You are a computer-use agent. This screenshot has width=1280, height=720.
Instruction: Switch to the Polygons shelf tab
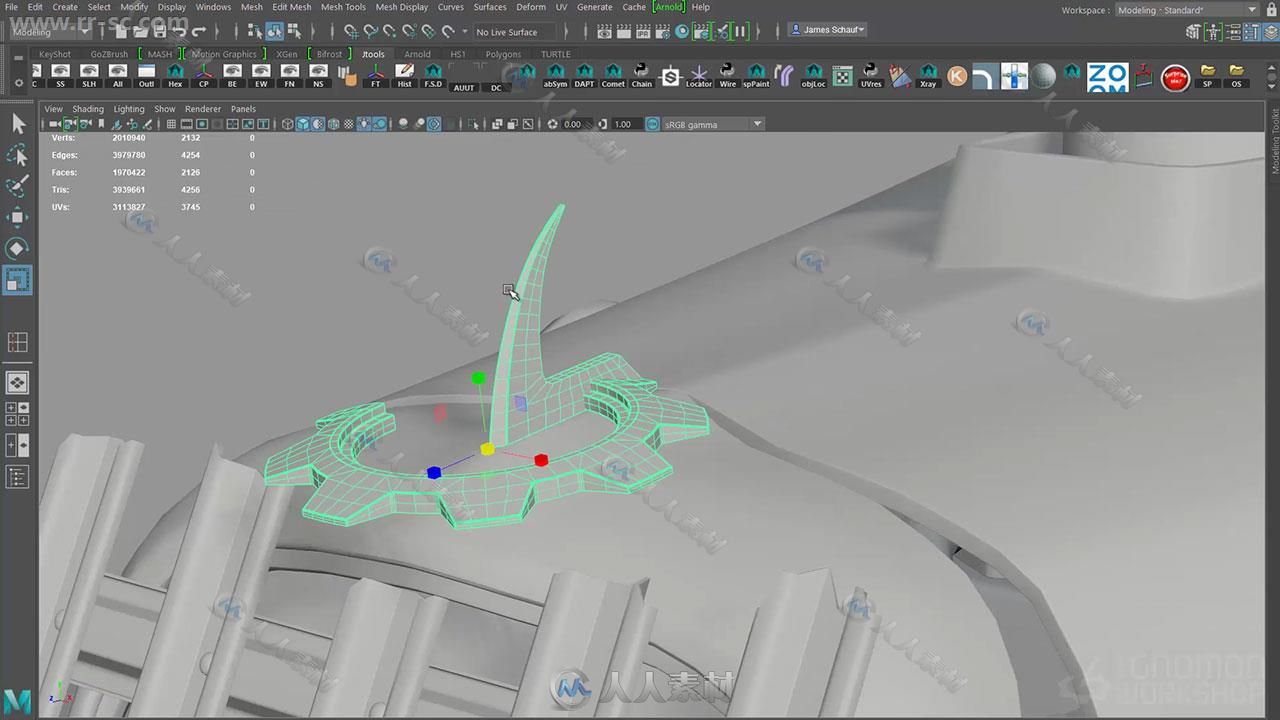(503, 54)
